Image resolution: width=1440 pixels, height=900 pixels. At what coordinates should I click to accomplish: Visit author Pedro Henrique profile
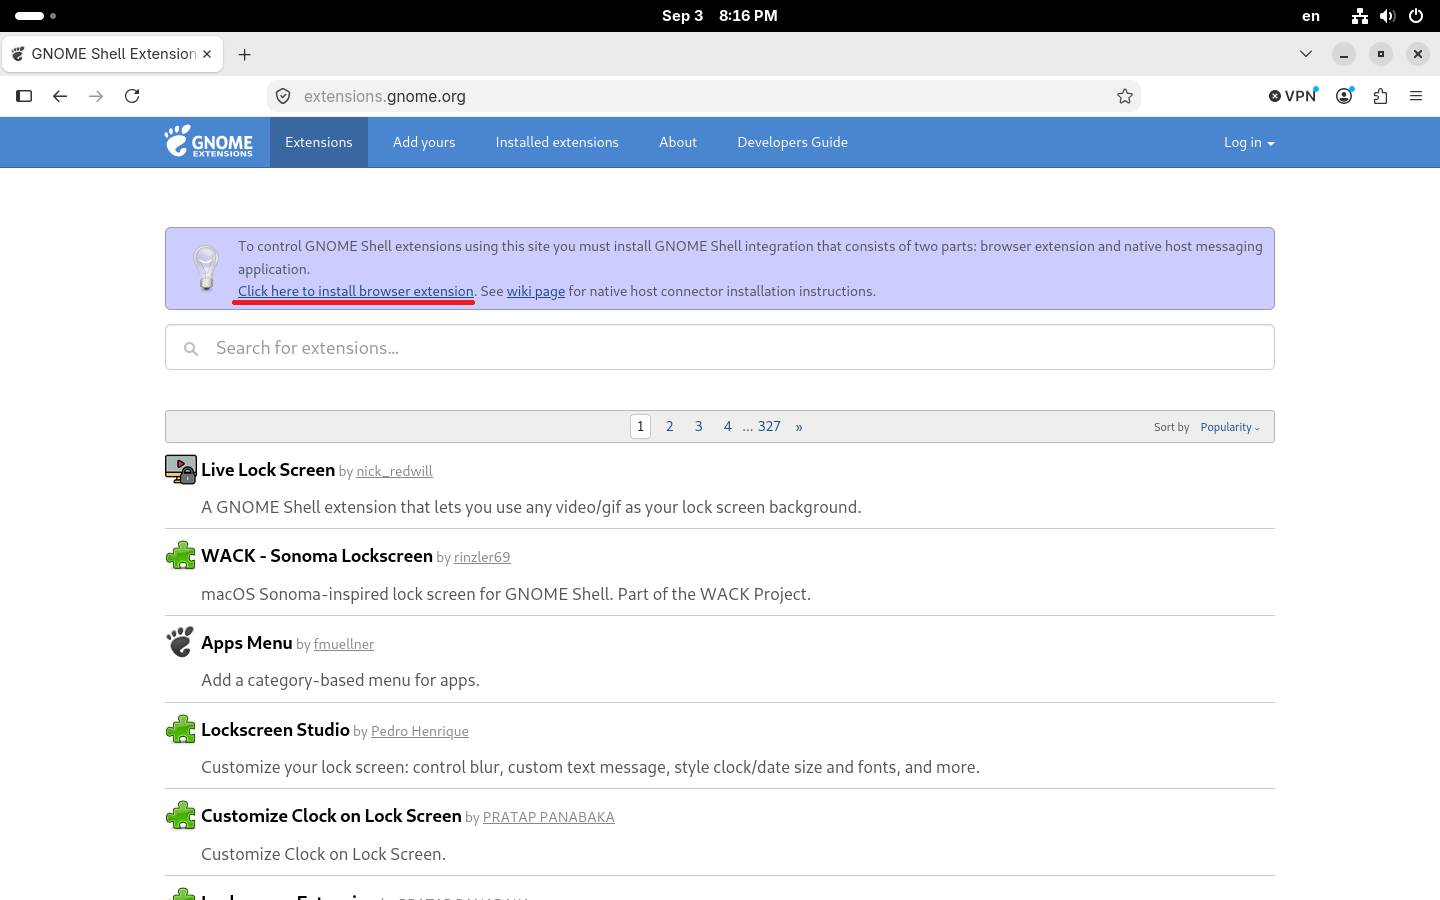click(x=420, y=731)
